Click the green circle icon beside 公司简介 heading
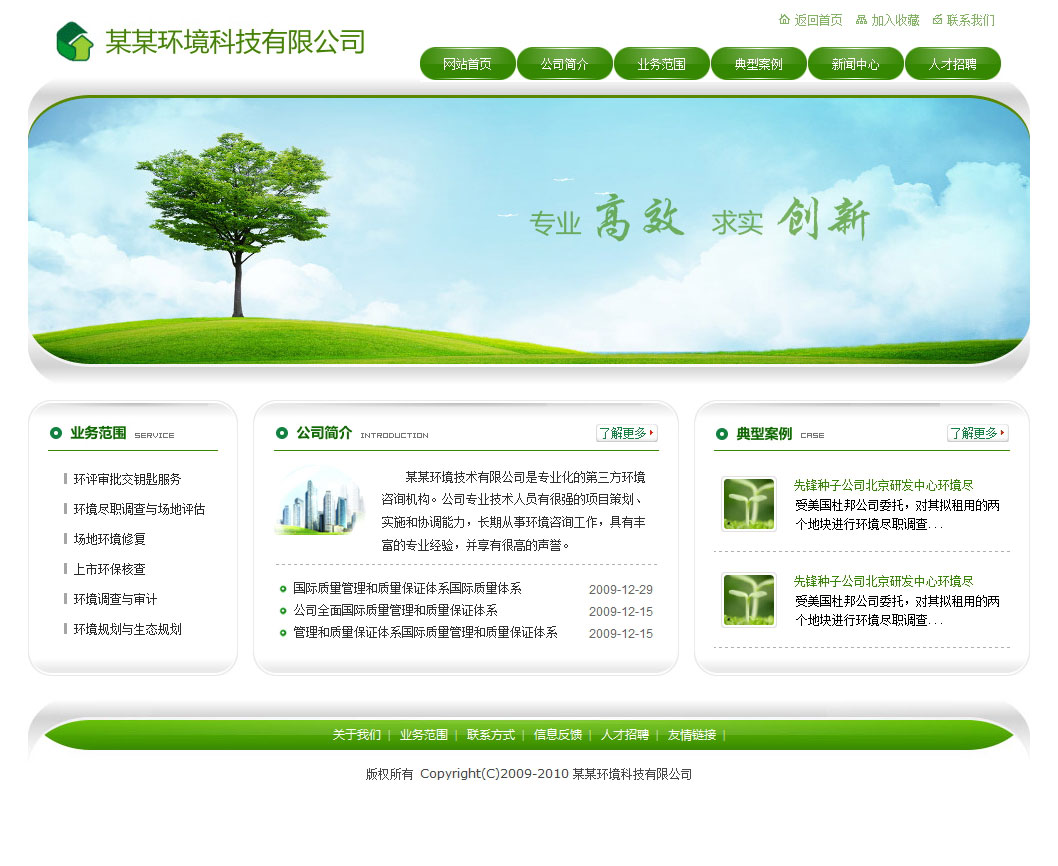1058x866 pixels. coord(282,433)
